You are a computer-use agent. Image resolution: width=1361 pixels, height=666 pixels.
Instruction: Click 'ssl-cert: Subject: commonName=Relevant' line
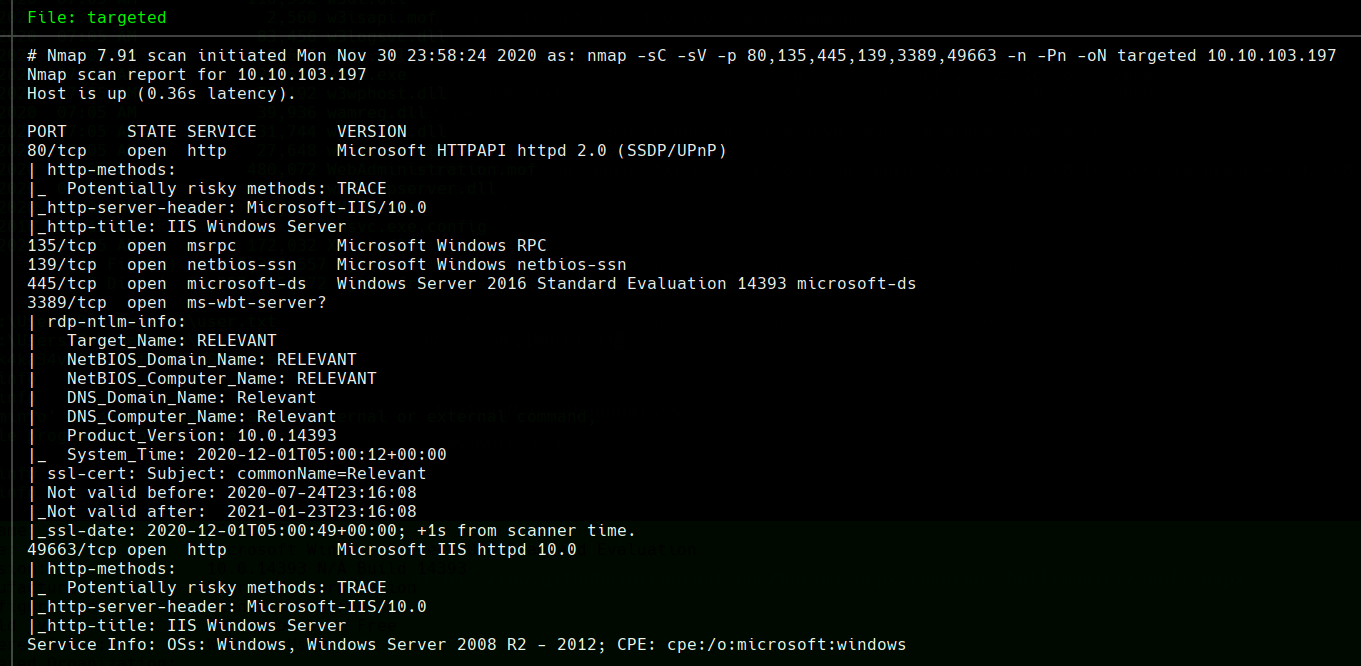point(237,474)
